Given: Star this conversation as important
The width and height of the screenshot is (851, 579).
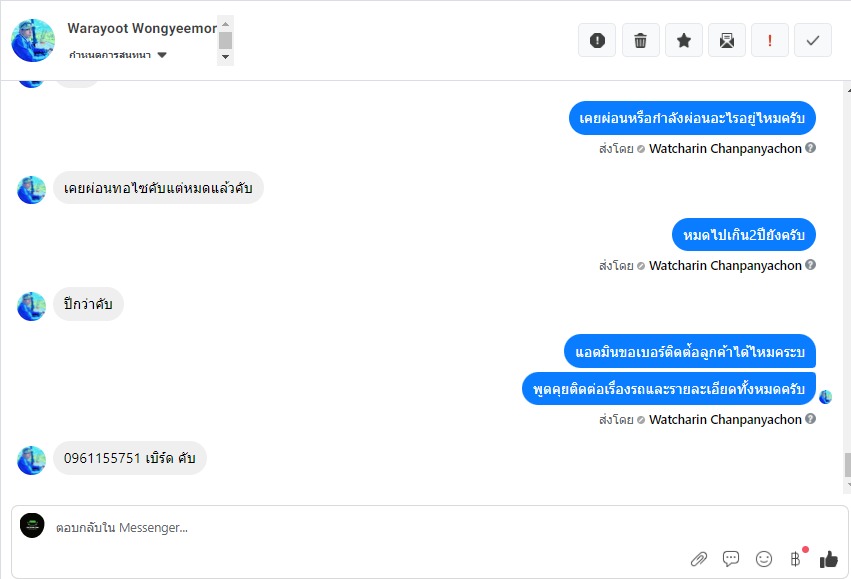Looking at the screenshot, I should tap(684, 40).
